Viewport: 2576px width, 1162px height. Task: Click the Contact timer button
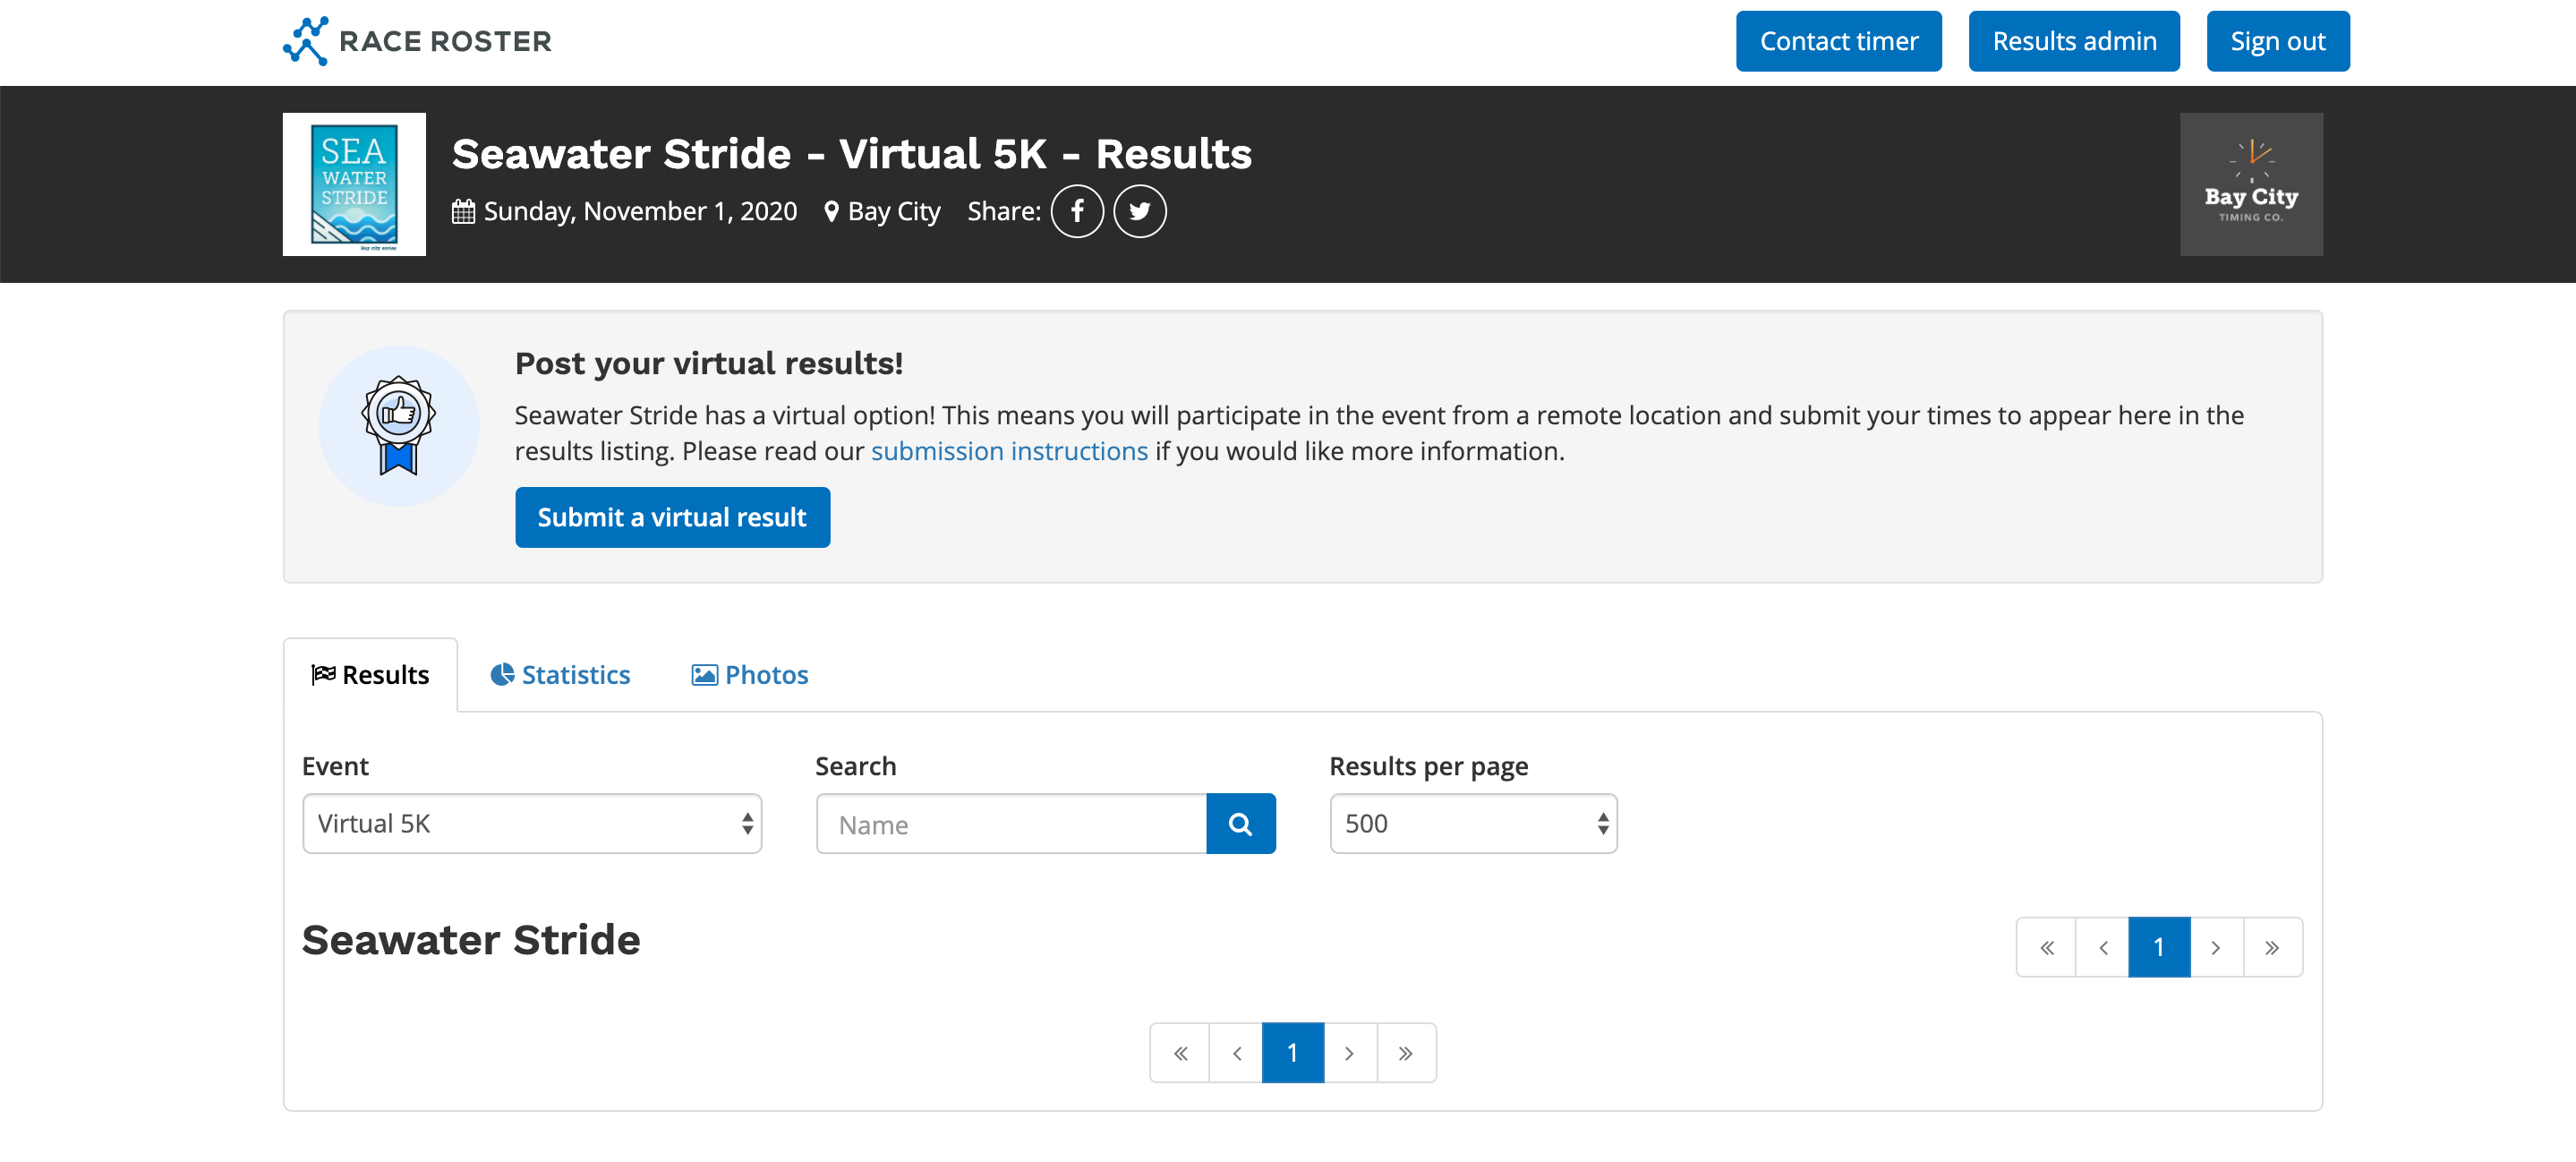[1838, 41]
